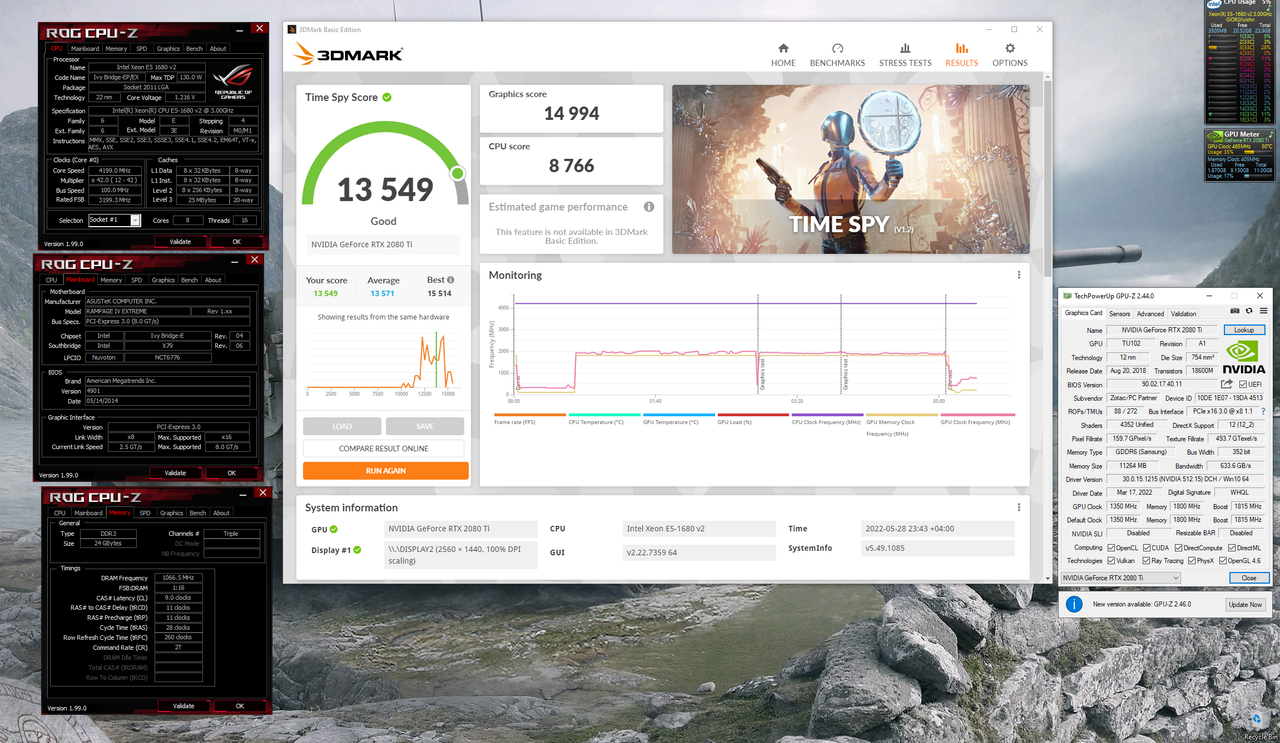Open the System information three-dot menu
1280x743 pixels.
(1019, 507)
